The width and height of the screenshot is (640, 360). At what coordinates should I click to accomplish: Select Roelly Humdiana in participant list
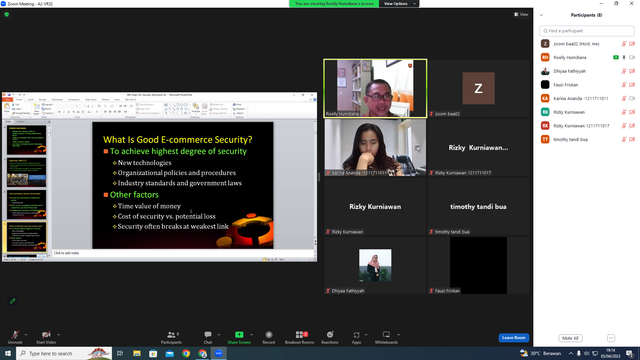tap(587, 57)
